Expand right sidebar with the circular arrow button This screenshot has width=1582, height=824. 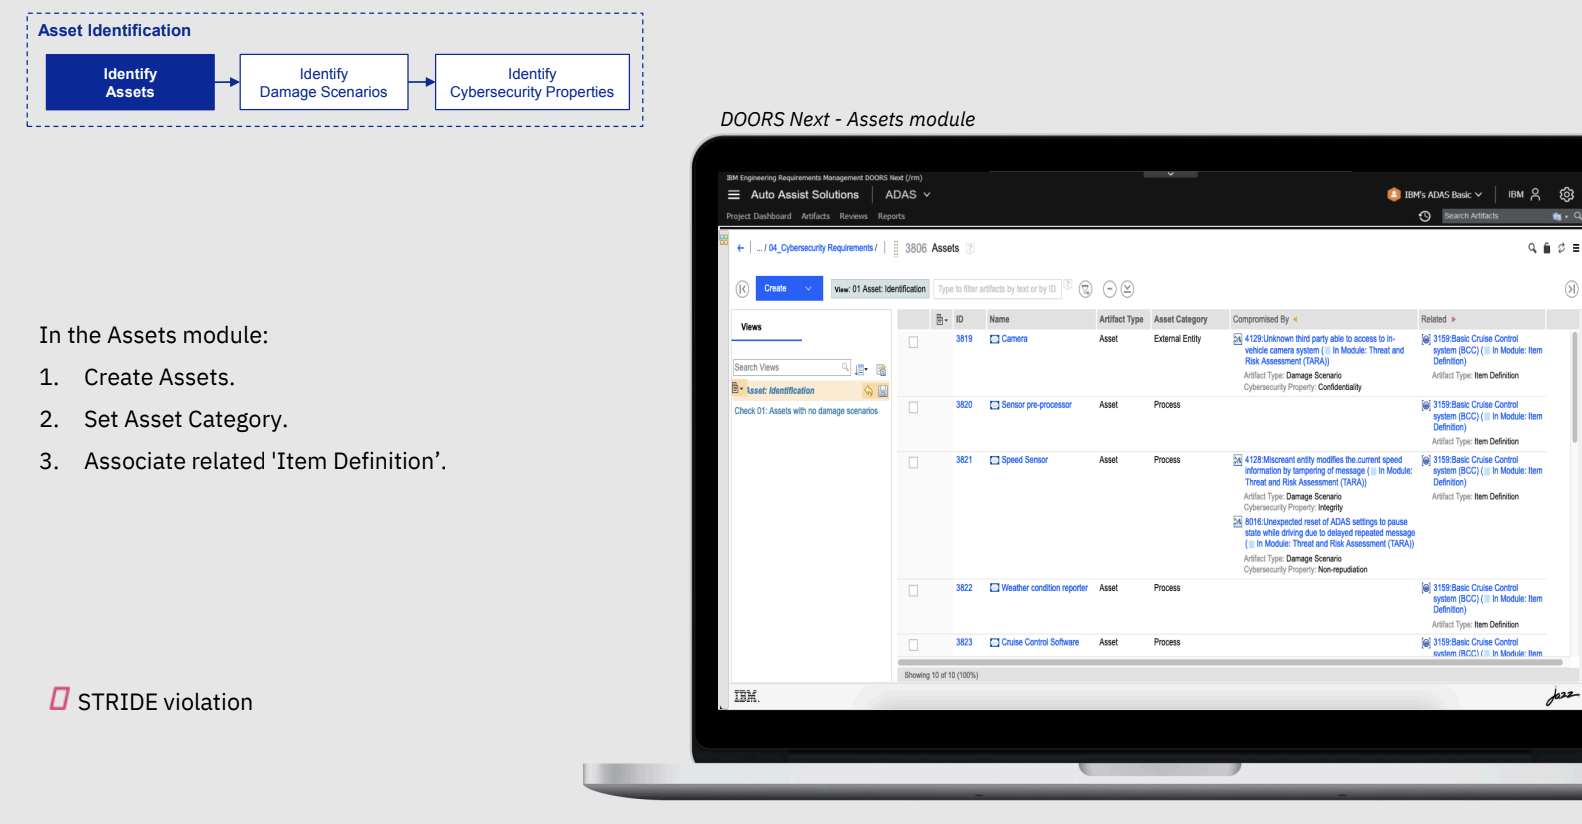point(1571,289)
